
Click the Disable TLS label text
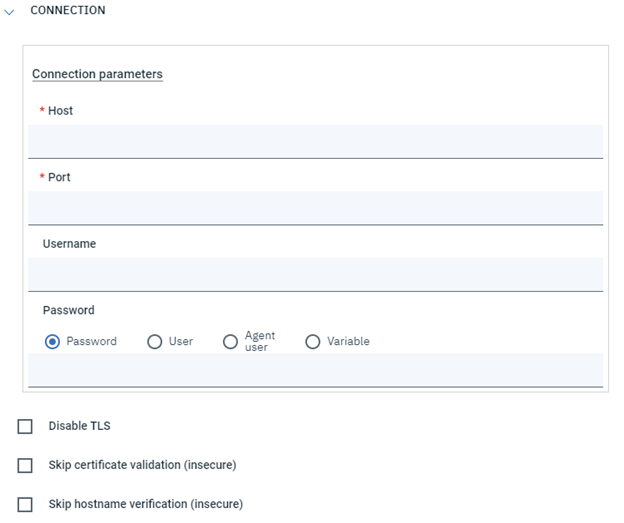tap(79, 426)
